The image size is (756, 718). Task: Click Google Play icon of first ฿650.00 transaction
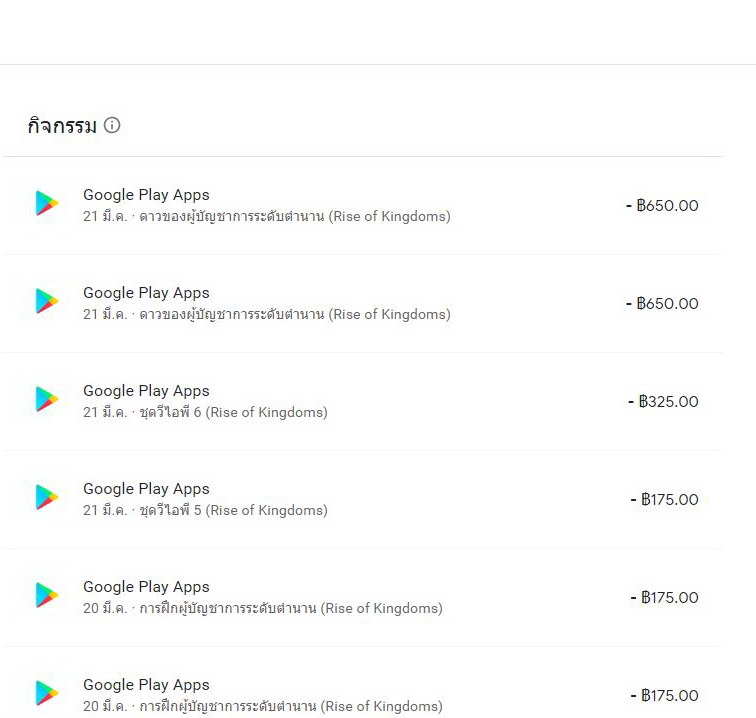(x=47, y=204)
